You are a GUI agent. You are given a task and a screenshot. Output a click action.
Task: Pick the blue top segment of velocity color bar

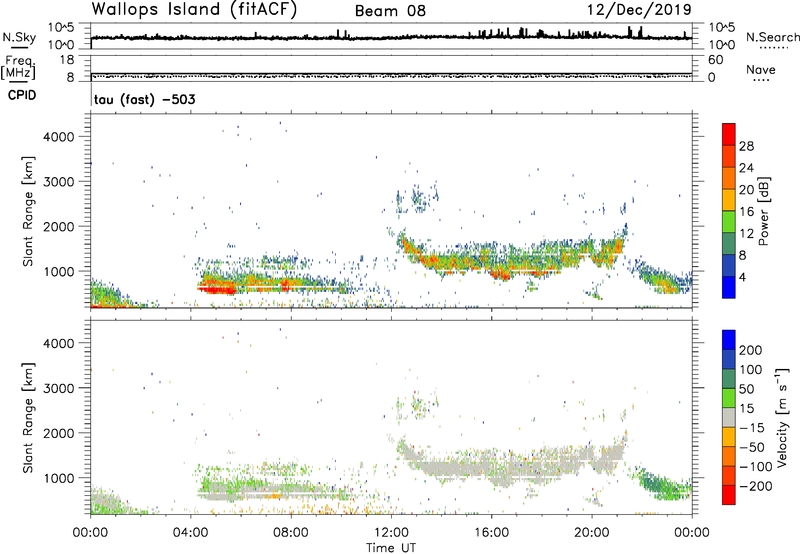pos(729,340)
